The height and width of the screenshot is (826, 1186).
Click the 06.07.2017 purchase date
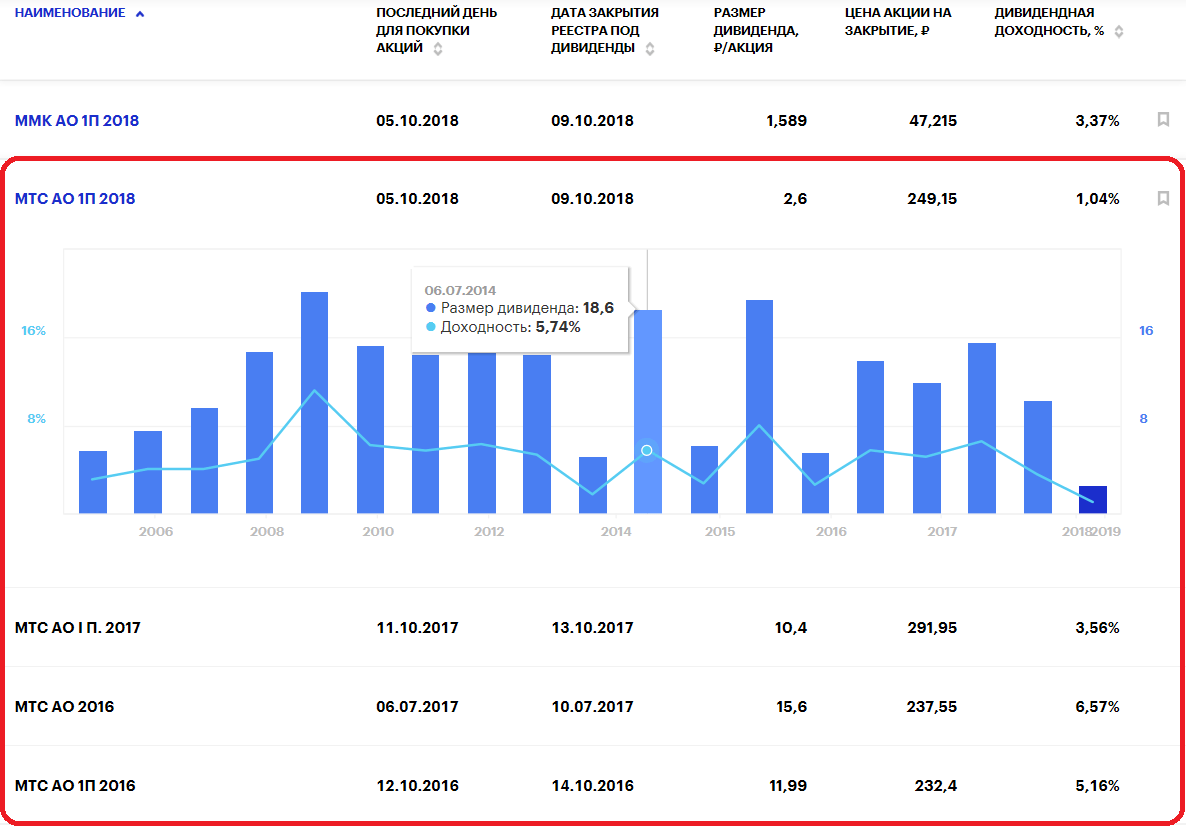point(418,707)
